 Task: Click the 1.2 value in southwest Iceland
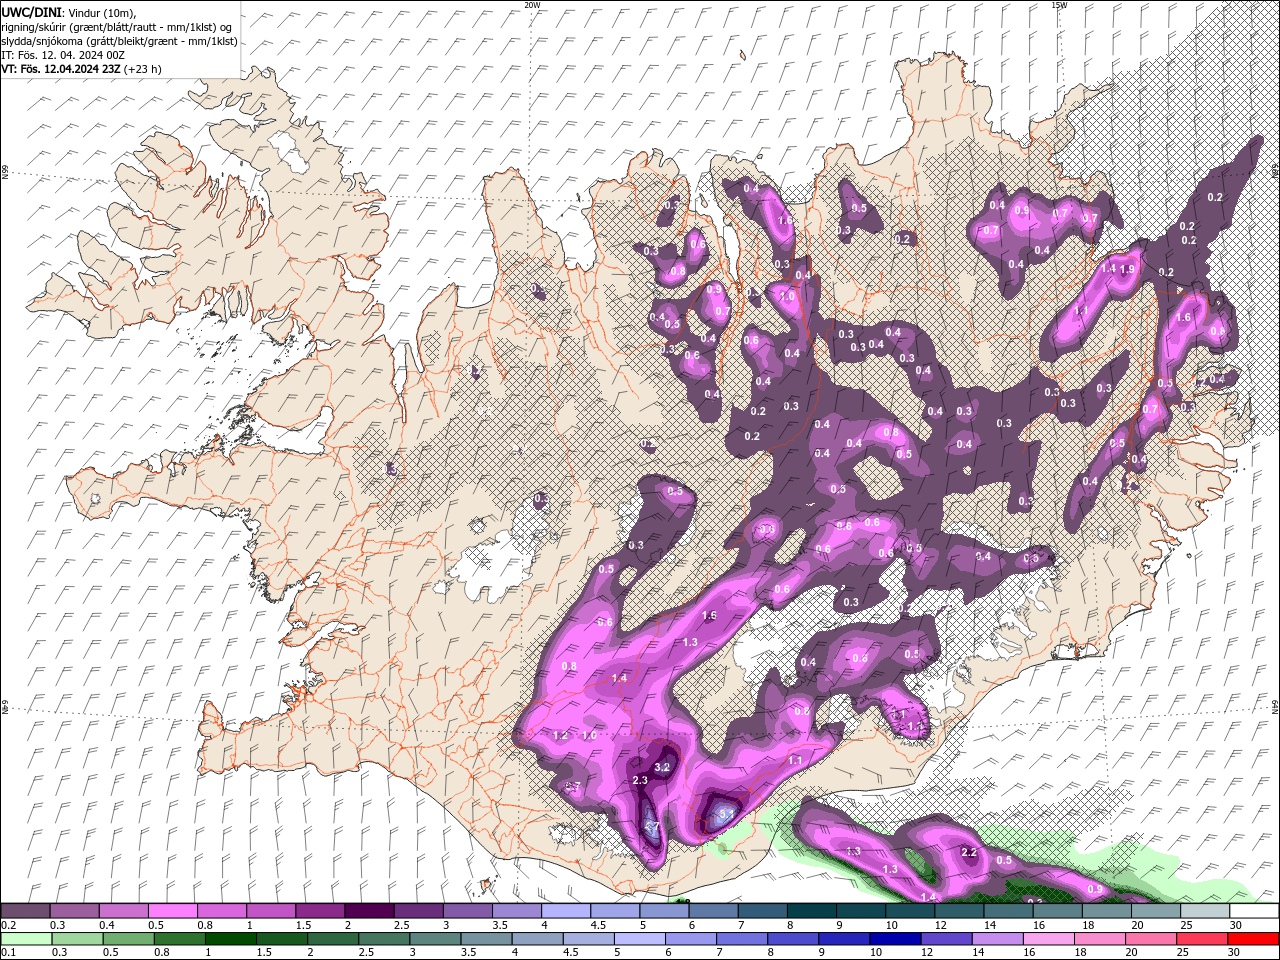[x=560, y=735]
